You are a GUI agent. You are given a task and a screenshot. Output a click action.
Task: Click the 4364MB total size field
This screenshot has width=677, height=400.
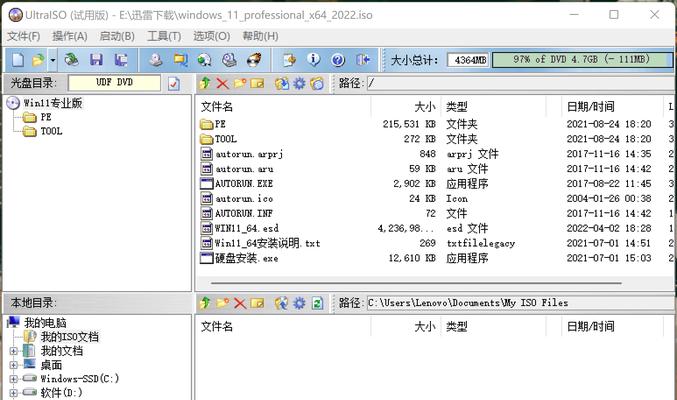coord(468,60)
